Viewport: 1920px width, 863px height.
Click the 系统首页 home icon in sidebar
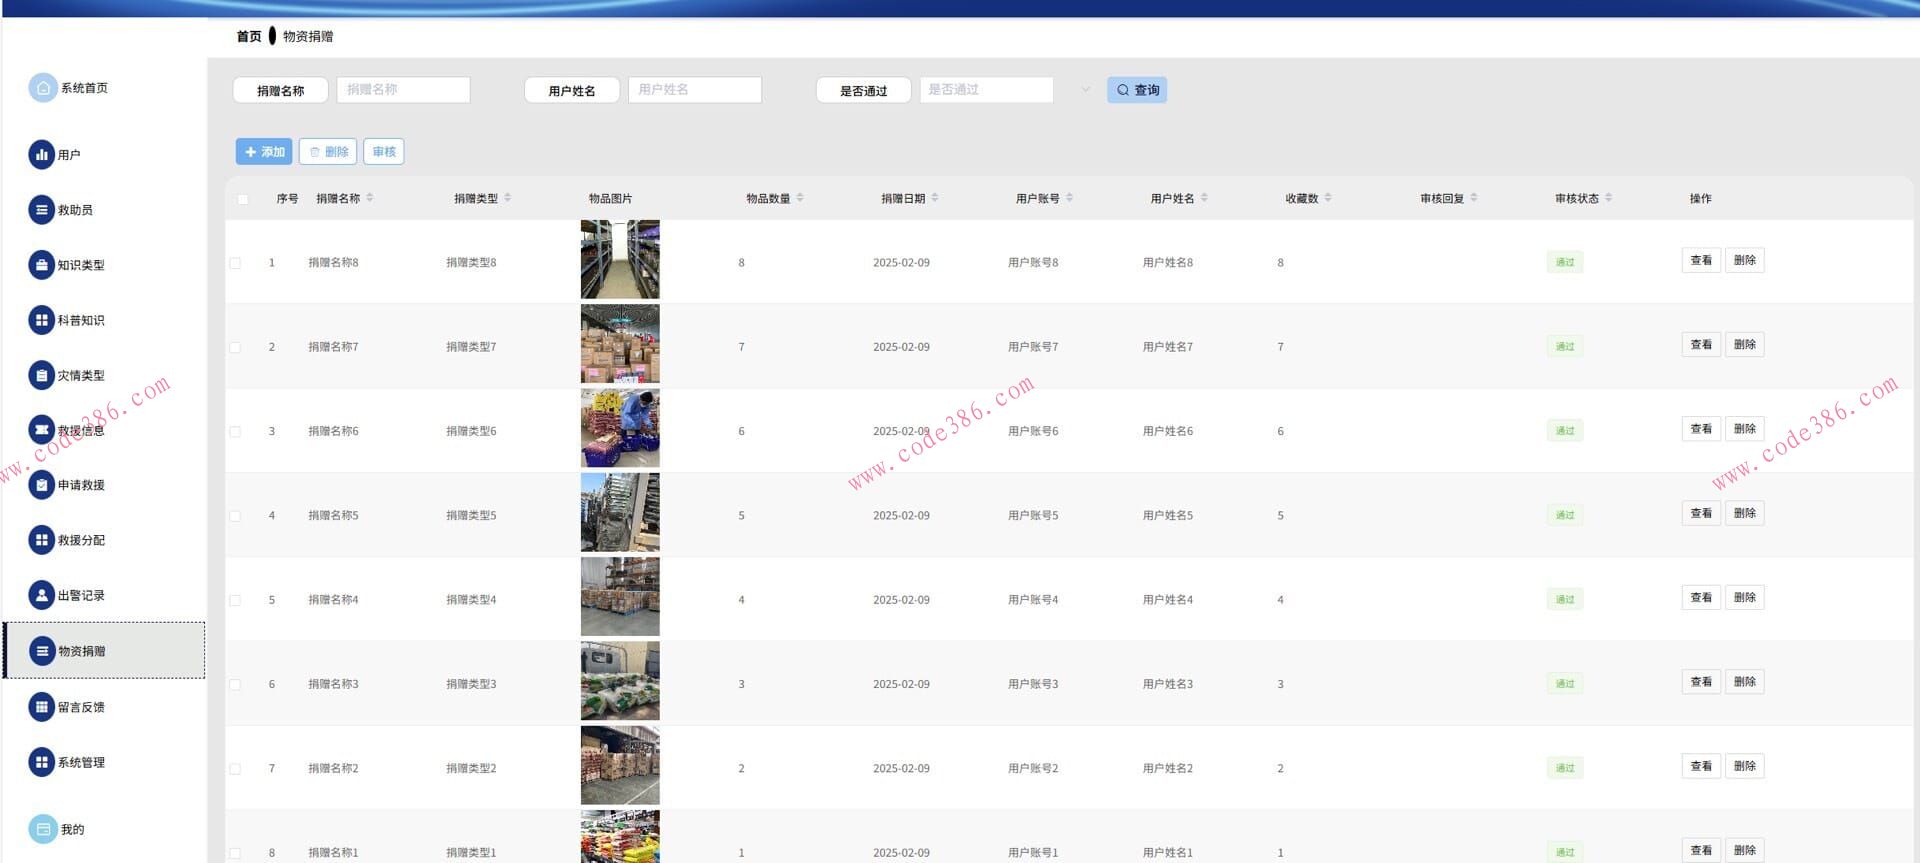point(42,88)
